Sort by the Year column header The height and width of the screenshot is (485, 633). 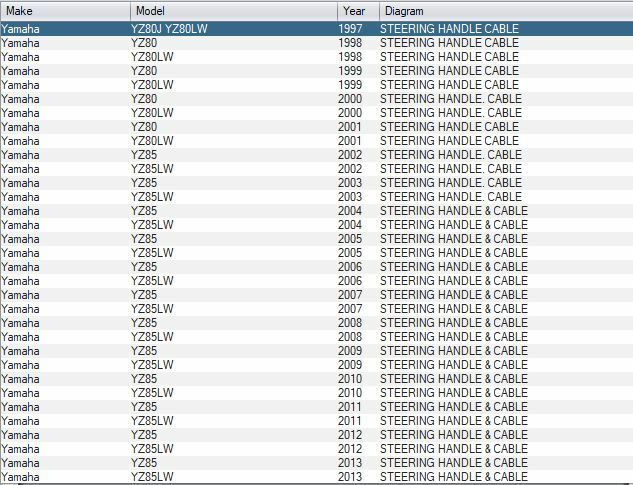358,11
